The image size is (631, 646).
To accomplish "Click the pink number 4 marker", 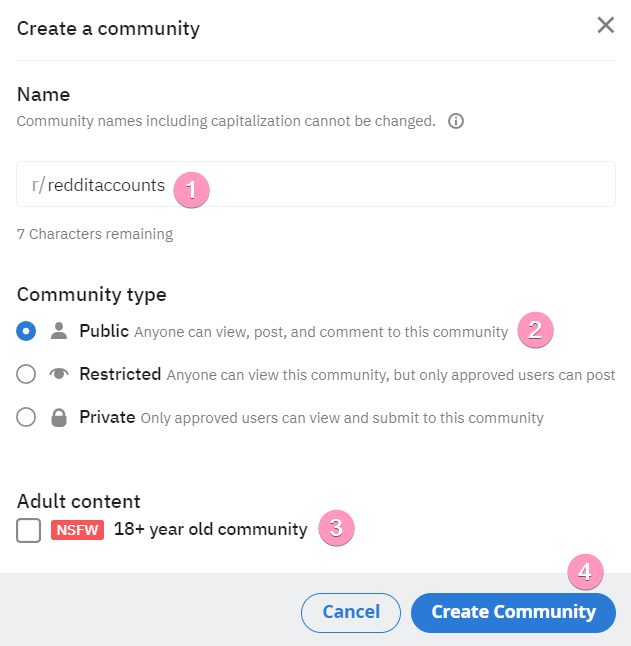I will click(586, 573).
